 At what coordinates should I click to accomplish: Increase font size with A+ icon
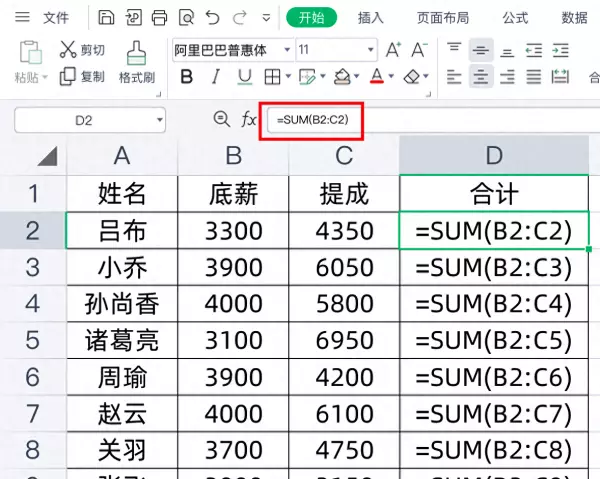pyautogui.click(x=393, y=50)
